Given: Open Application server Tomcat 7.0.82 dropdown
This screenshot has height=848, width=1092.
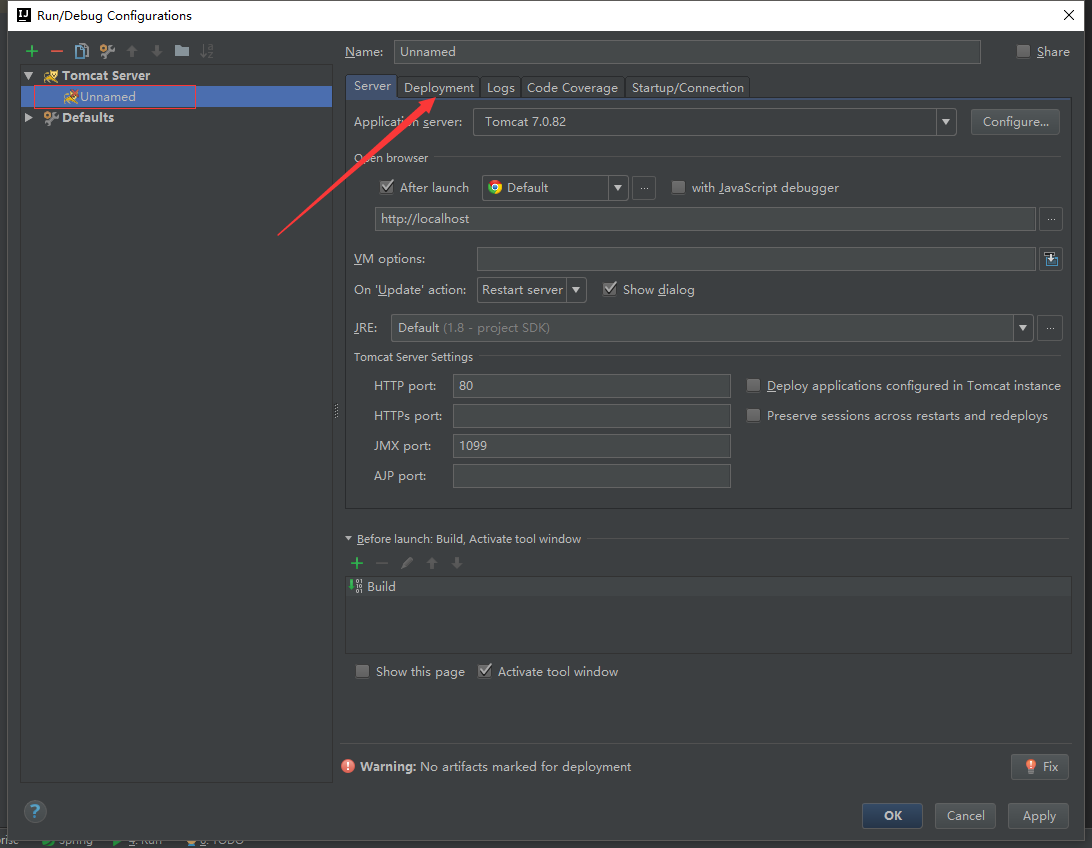Looking at the screenshot, I should point(945,122).
